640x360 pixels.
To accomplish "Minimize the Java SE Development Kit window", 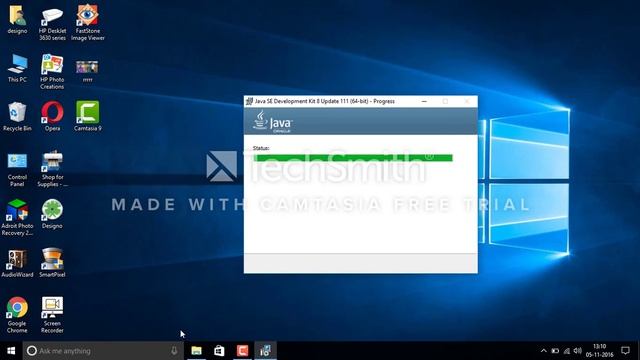I will coord(424,101).
